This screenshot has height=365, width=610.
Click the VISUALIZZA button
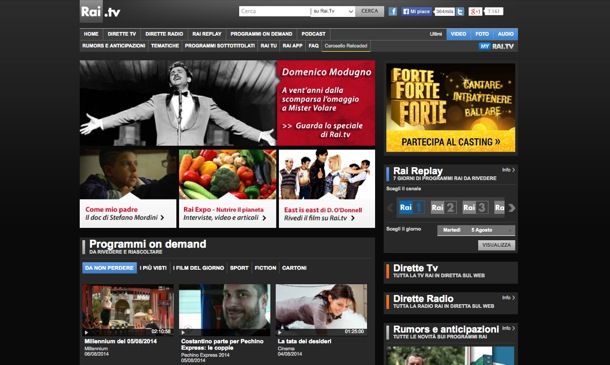coord(496,245)
